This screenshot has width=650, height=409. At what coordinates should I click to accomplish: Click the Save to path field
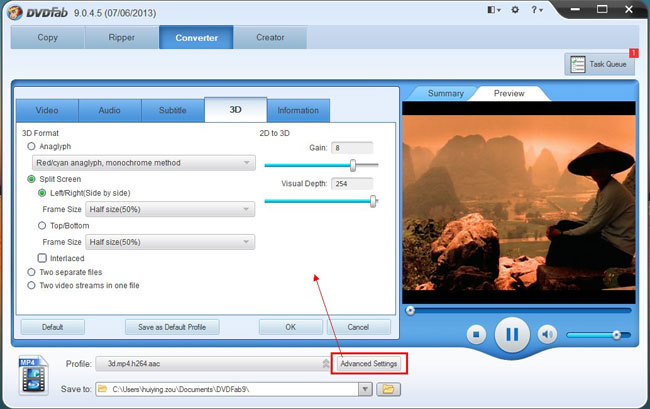tap(227, 389)
